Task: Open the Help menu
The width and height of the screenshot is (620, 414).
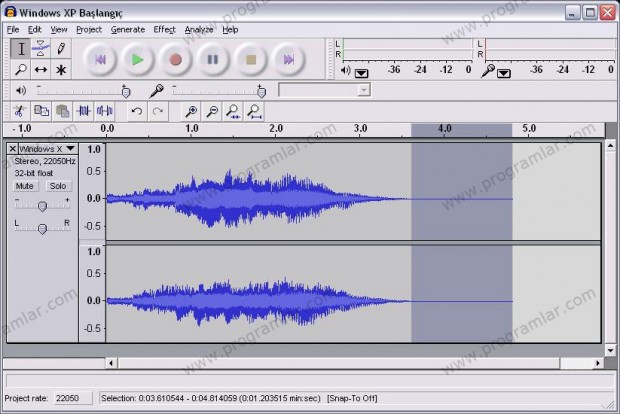Action: click(x=230, y=30)
